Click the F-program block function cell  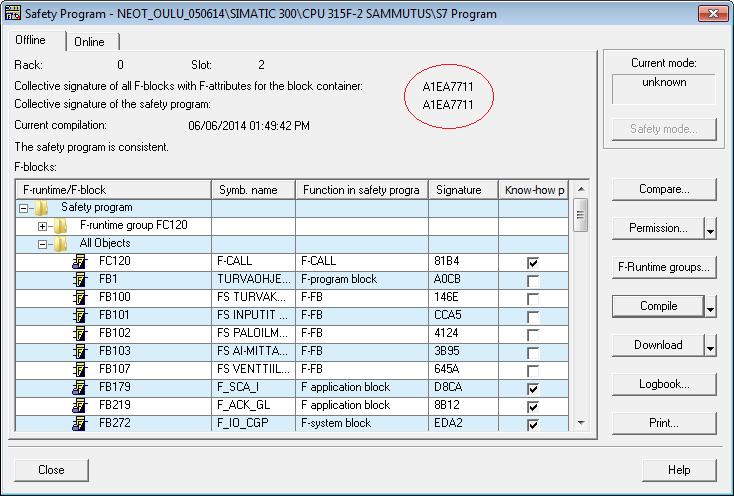pyautogui.click(x=362, y=279)
